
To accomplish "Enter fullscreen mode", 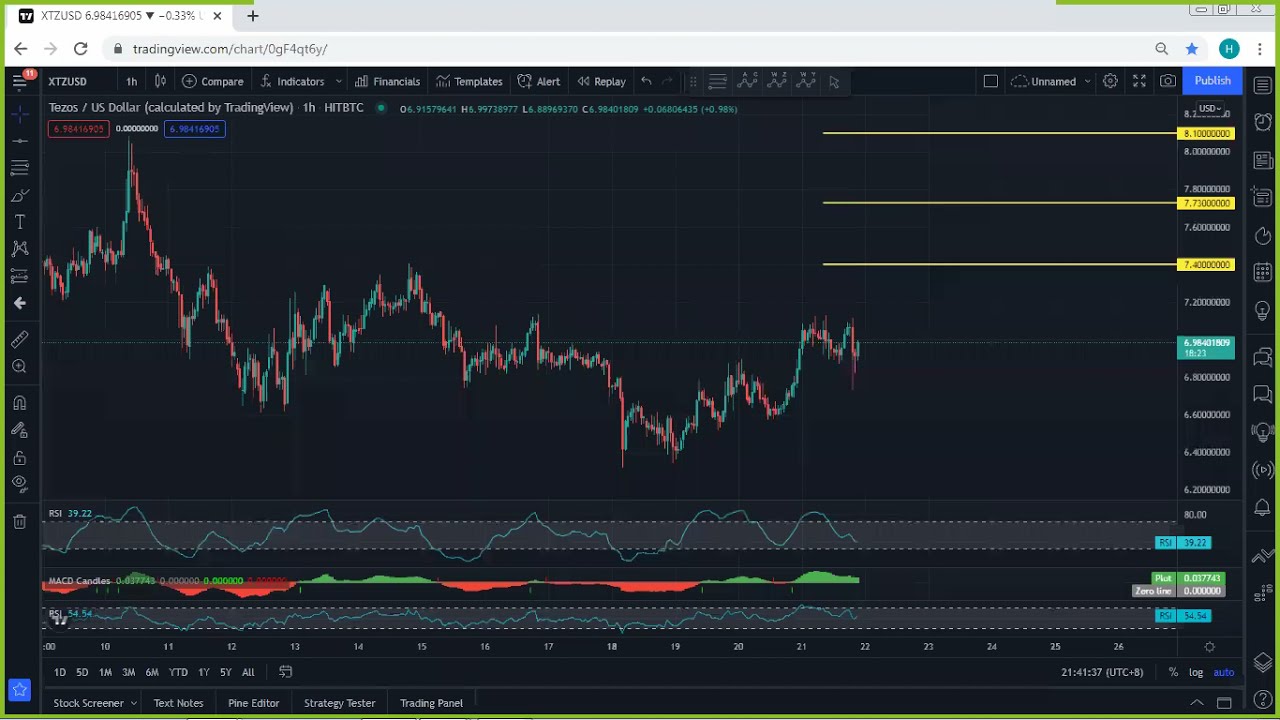I will (1139, 82).
